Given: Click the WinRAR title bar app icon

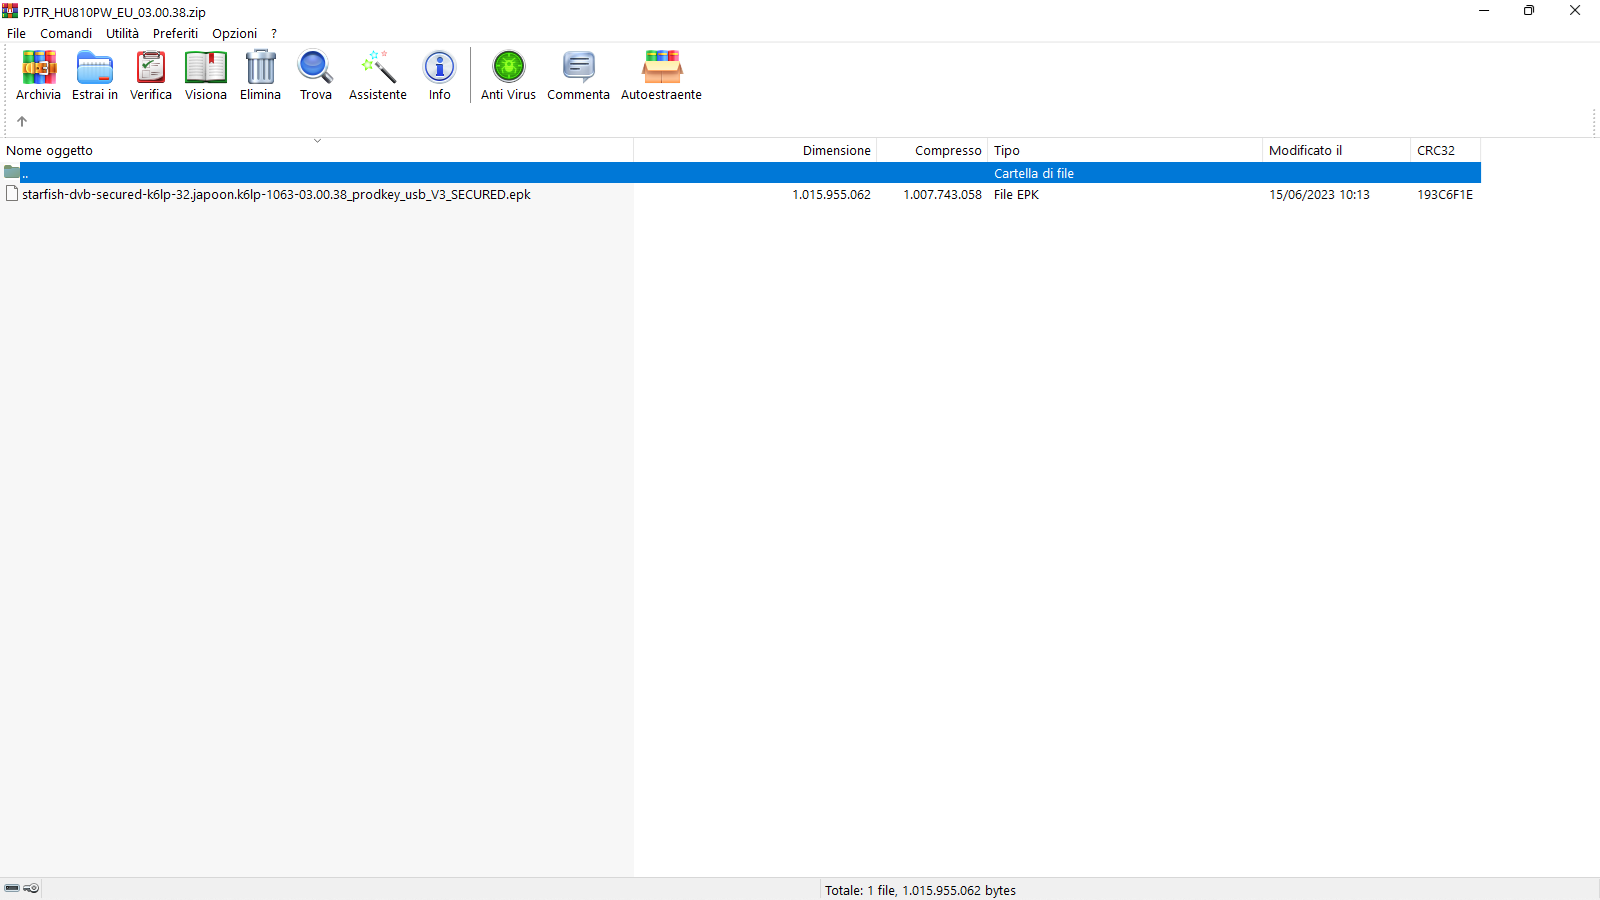Looking at the screenshot, I should click(x=10, y=11).
